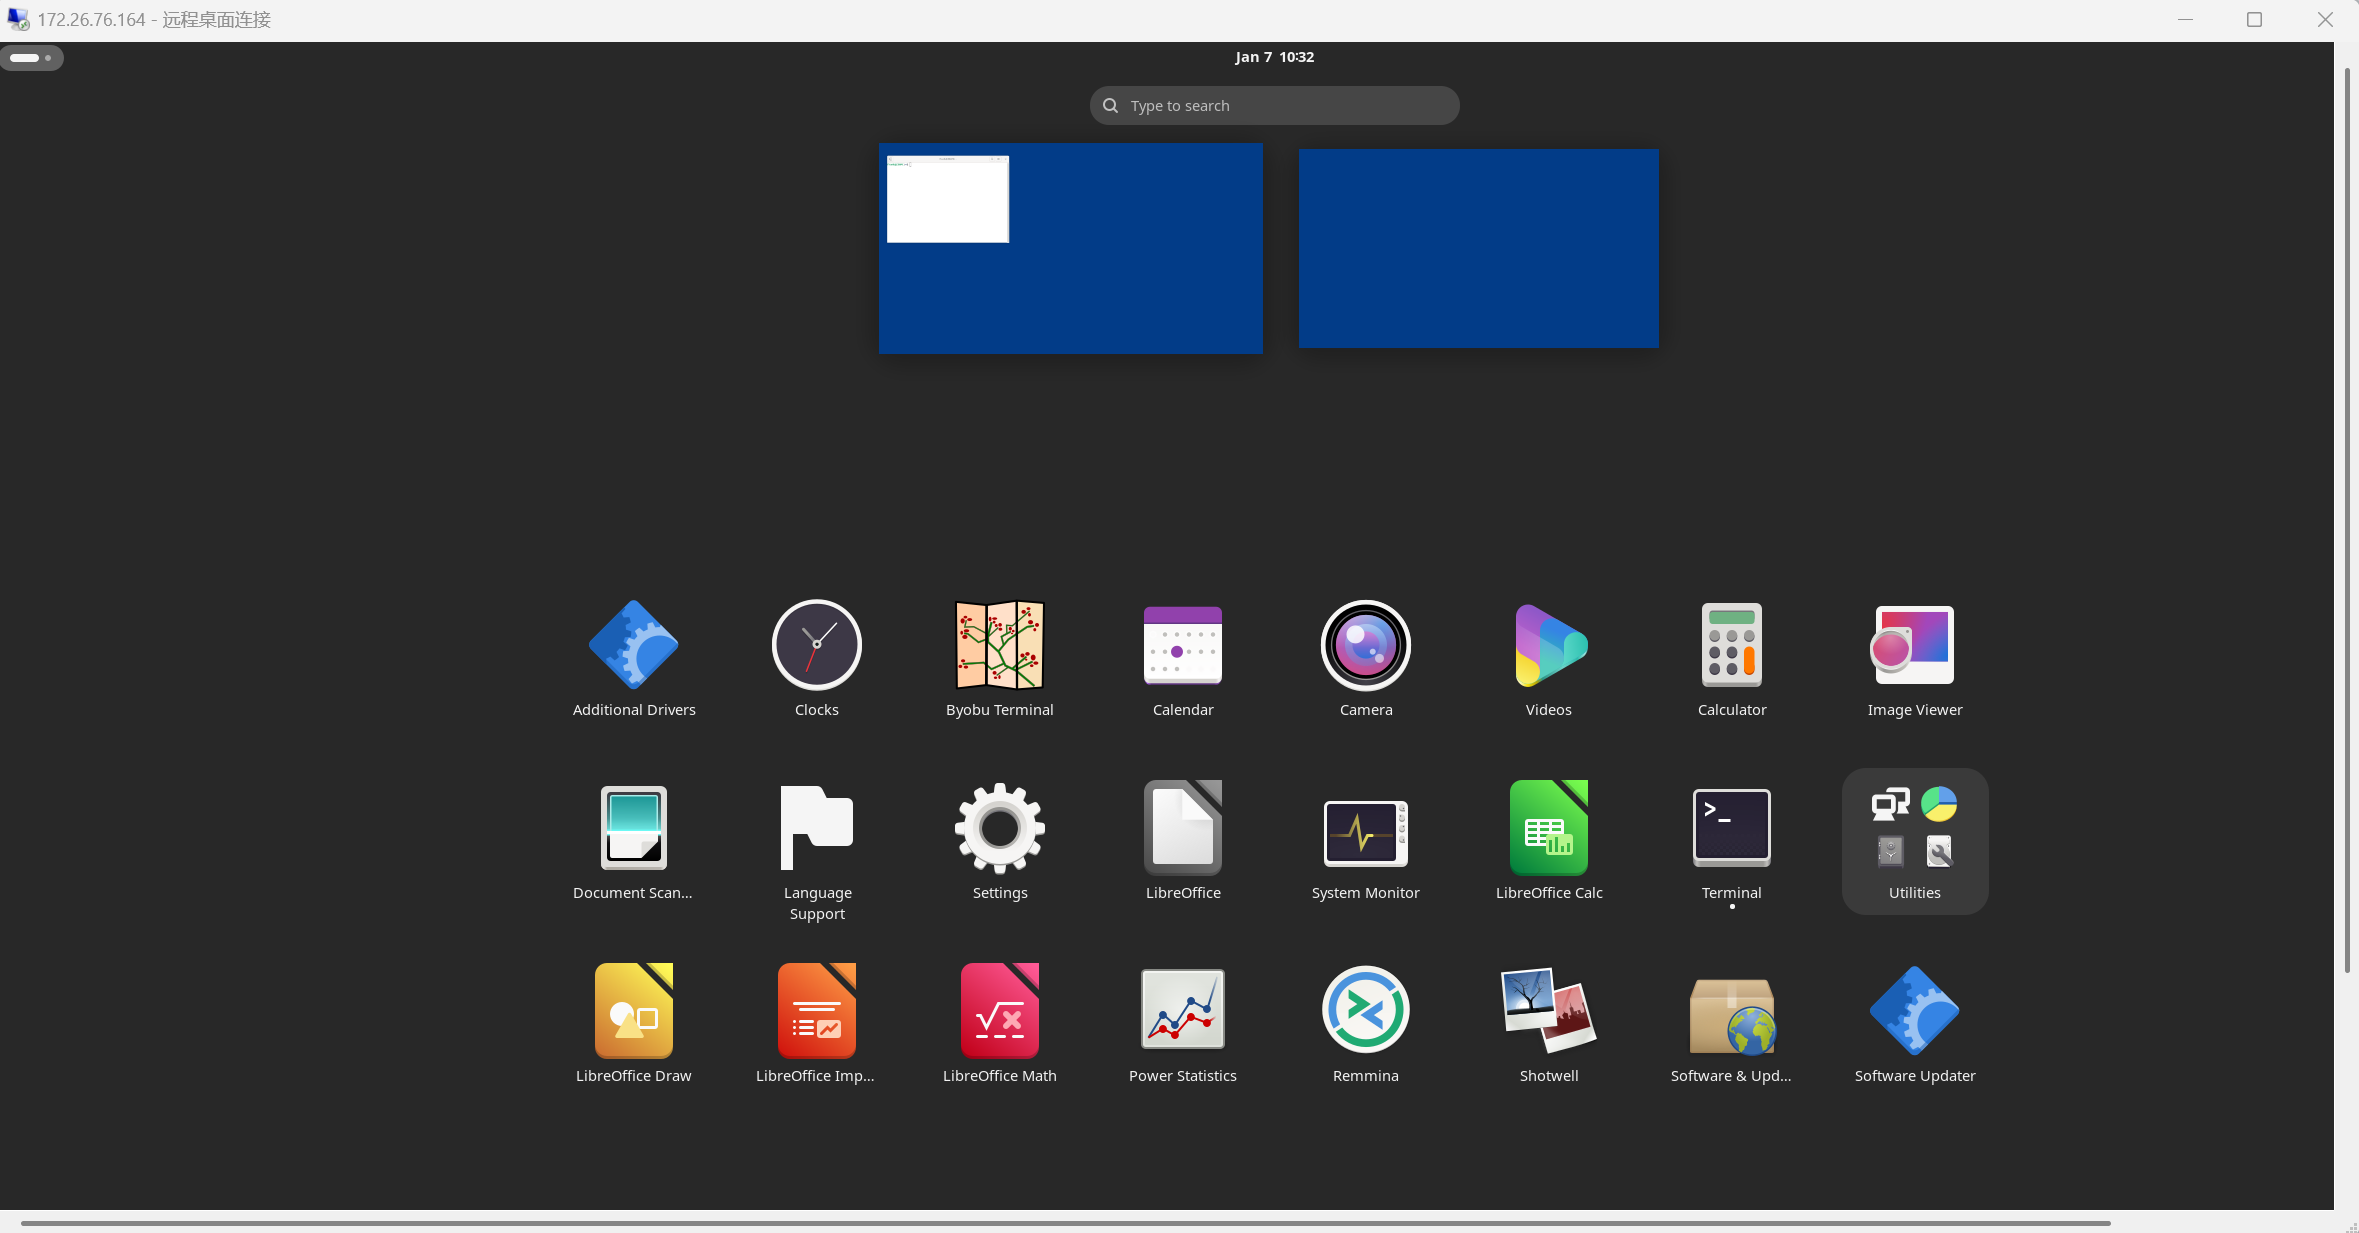Launch the Camera app
This screenshot has height=1233, width=2359.
1365,646
